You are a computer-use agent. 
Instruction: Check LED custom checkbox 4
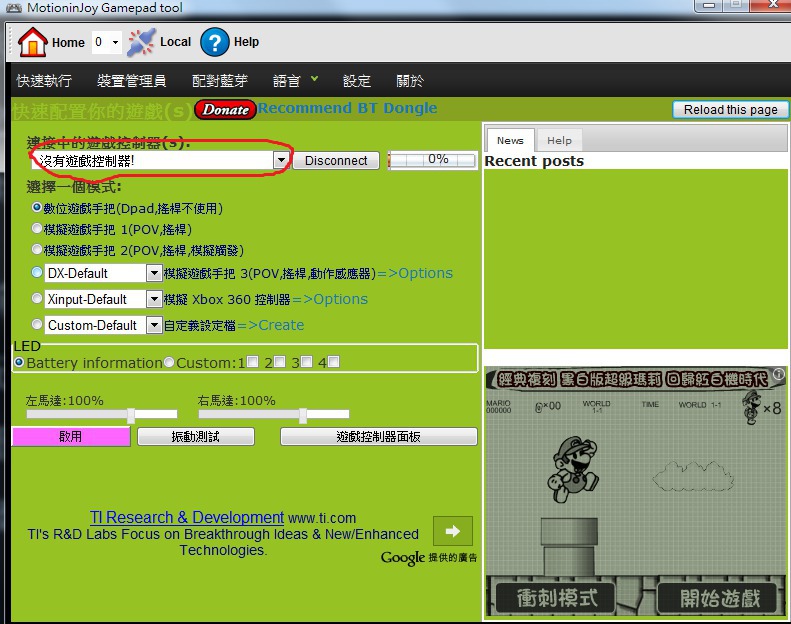click(x=333, y=362)
